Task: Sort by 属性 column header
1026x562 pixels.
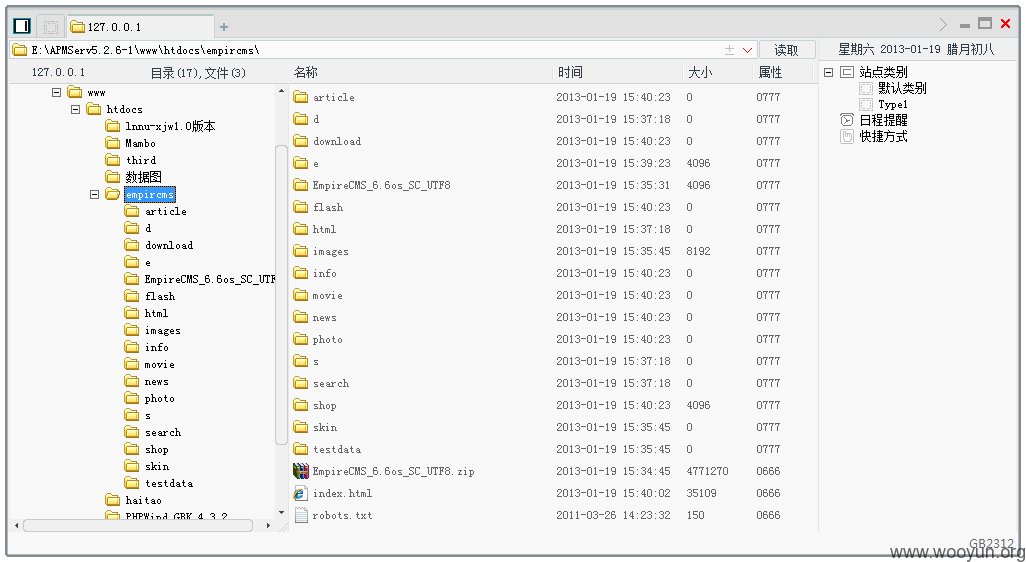Action: (x=770, y=73)
